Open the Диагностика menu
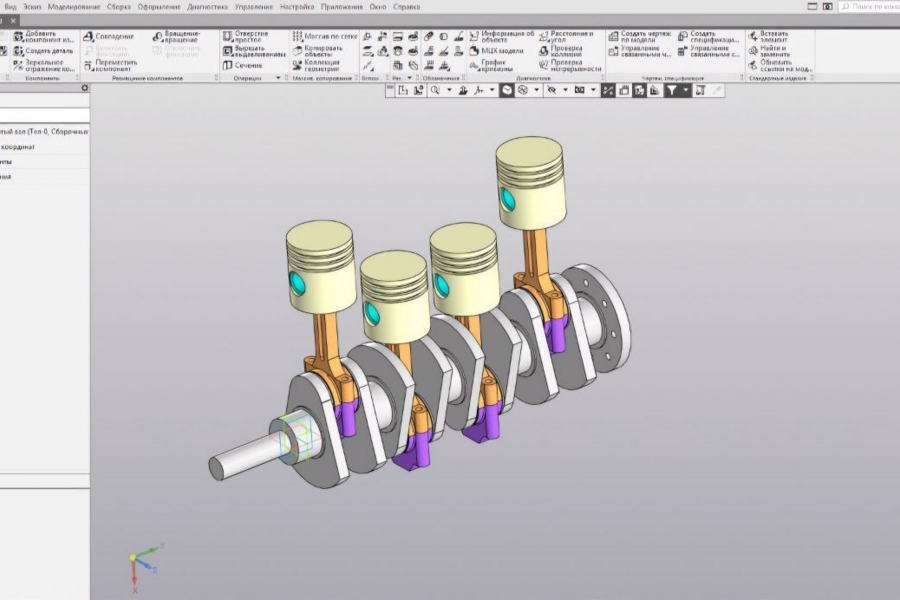The image size is (900, 600). pyautogui.click(x=207, y=7)
